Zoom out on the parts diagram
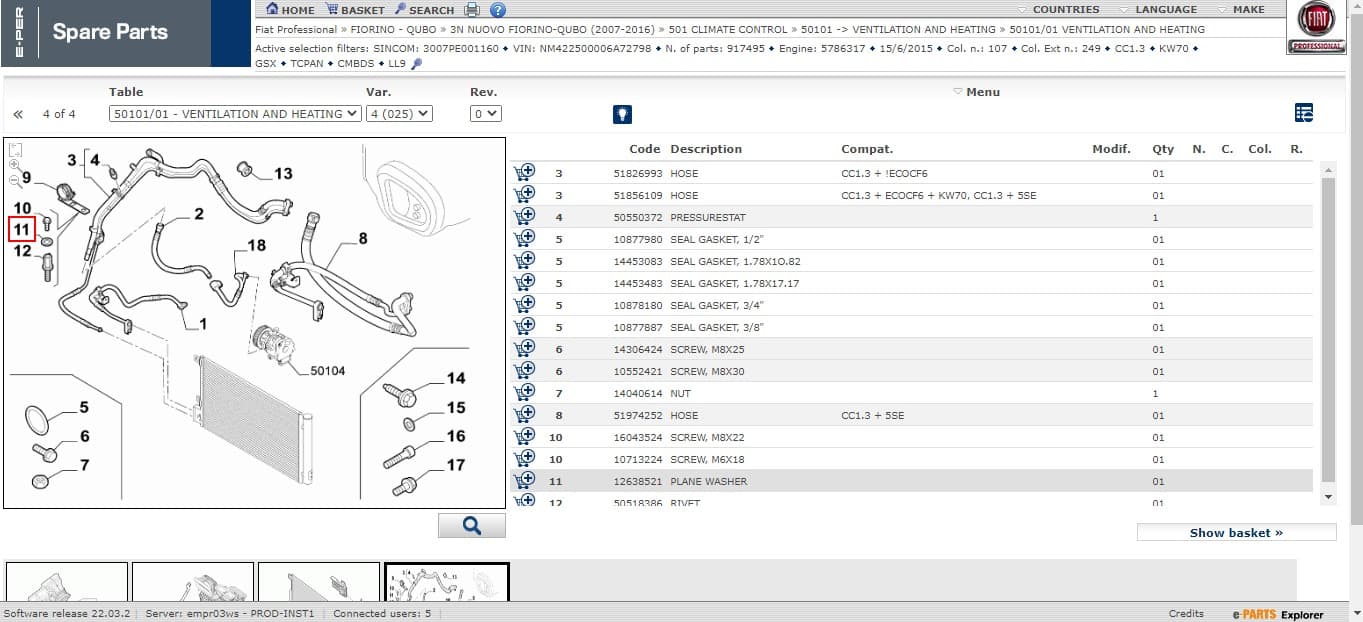Image resolution: width=1363 pixels, height=622 pixels. (15, 181)
